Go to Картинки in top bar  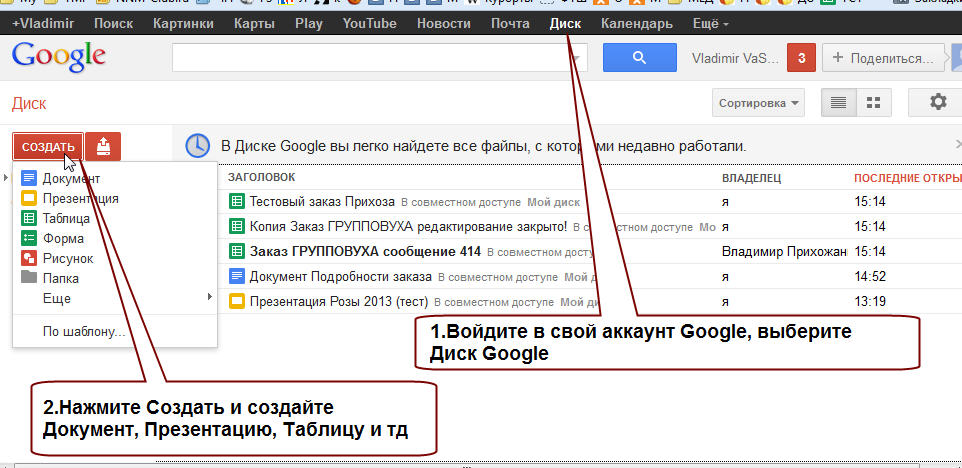pyautogui.click(x=183, y=24)
